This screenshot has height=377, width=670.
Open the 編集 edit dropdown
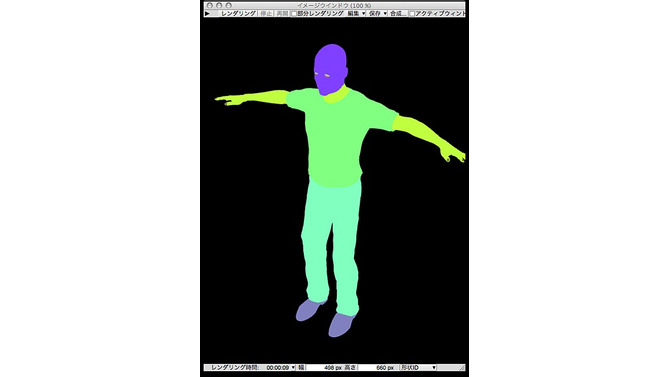[x=356, y=14]
